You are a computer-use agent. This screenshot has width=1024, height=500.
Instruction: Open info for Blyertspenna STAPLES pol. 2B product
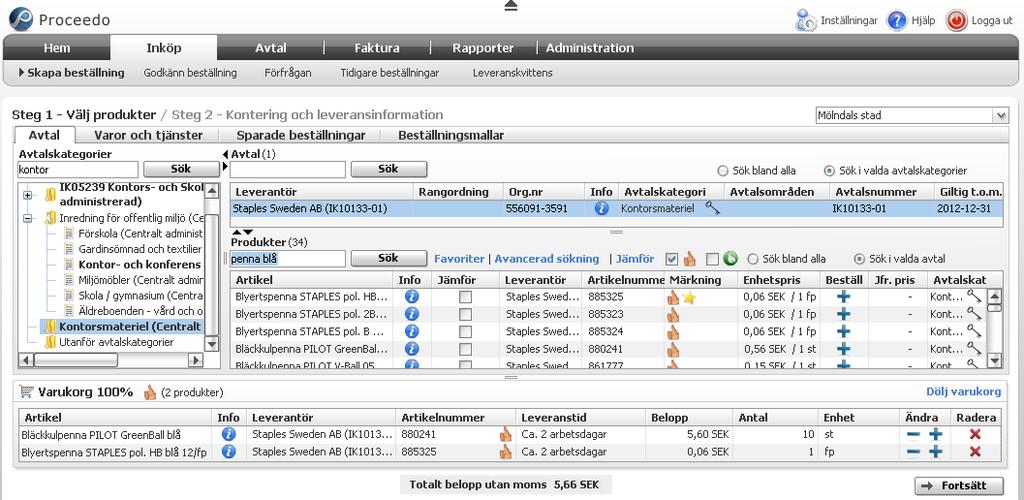coord(411,314)
